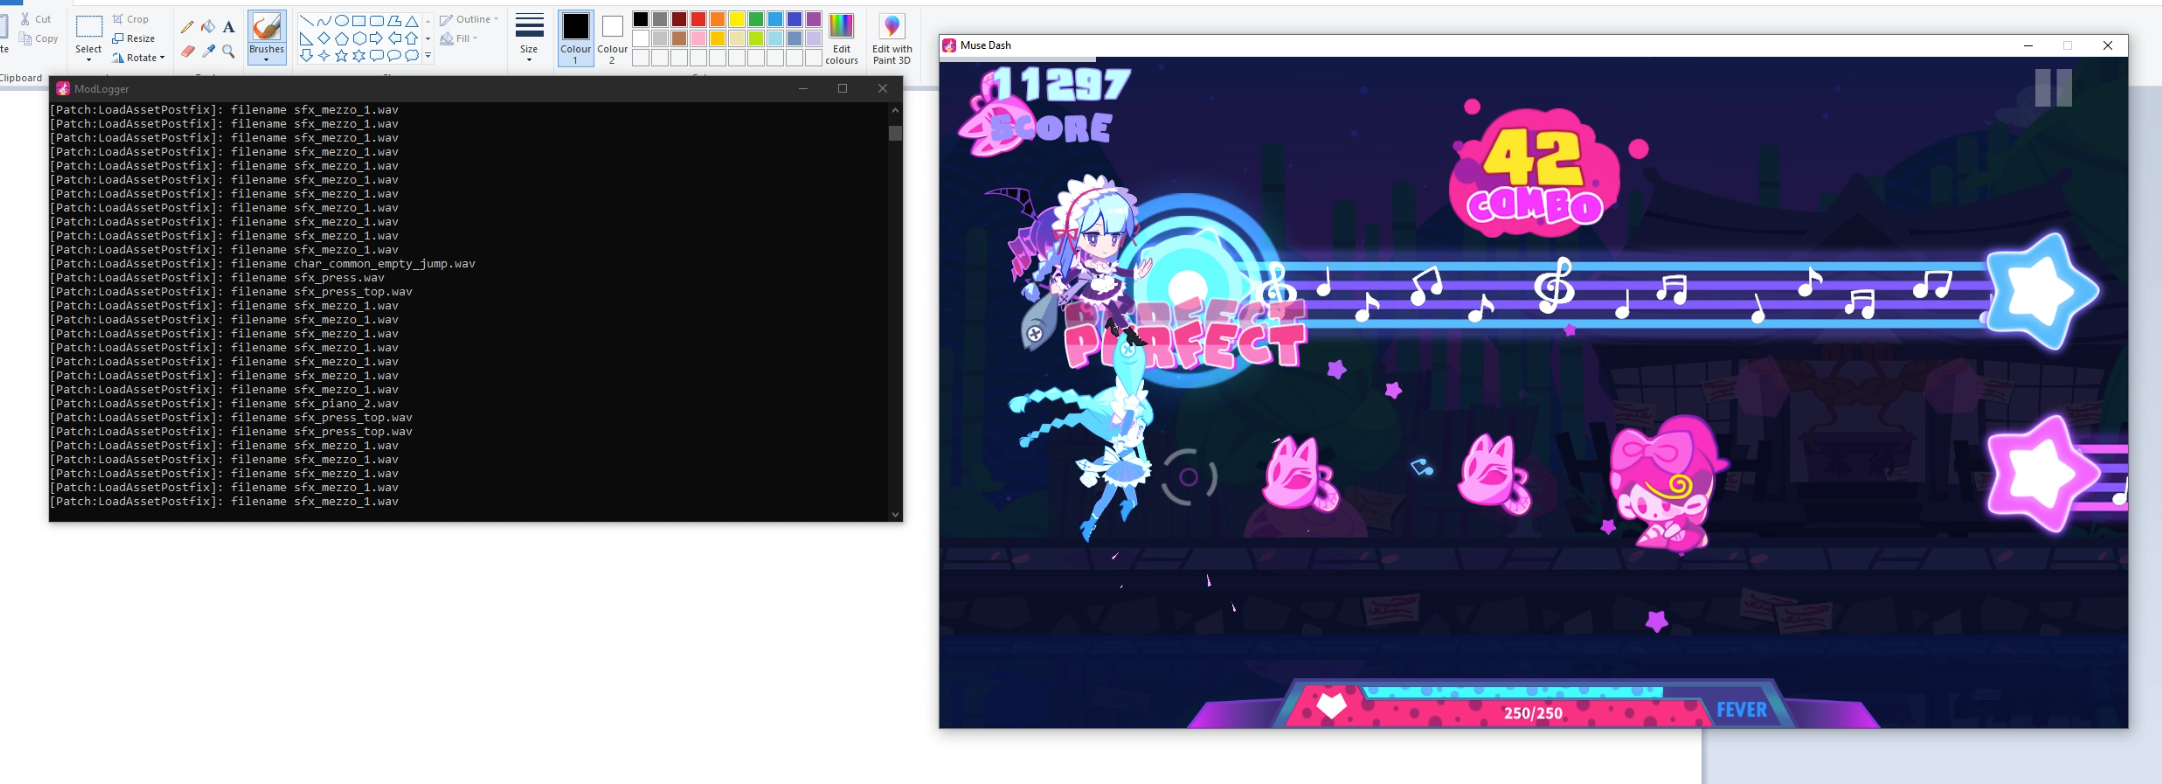Choose the straight Line shape
The height and width of the screenshot is (784, 2162).
pyautogui.click(x=306, y=21)
